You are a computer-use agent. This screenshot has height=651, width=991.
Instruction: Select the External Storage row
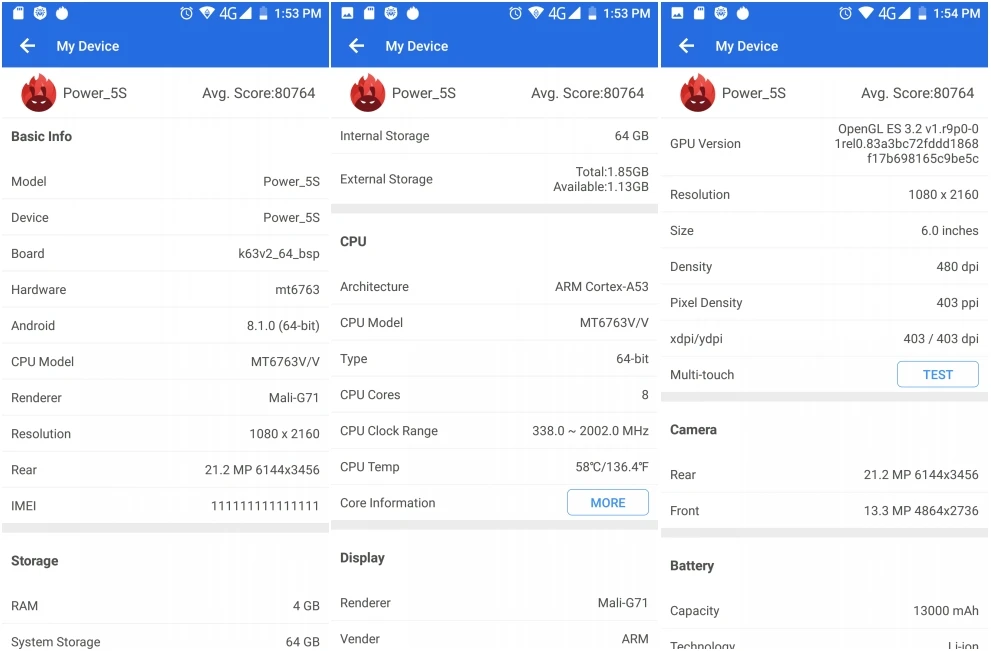(x=494, y=179)
